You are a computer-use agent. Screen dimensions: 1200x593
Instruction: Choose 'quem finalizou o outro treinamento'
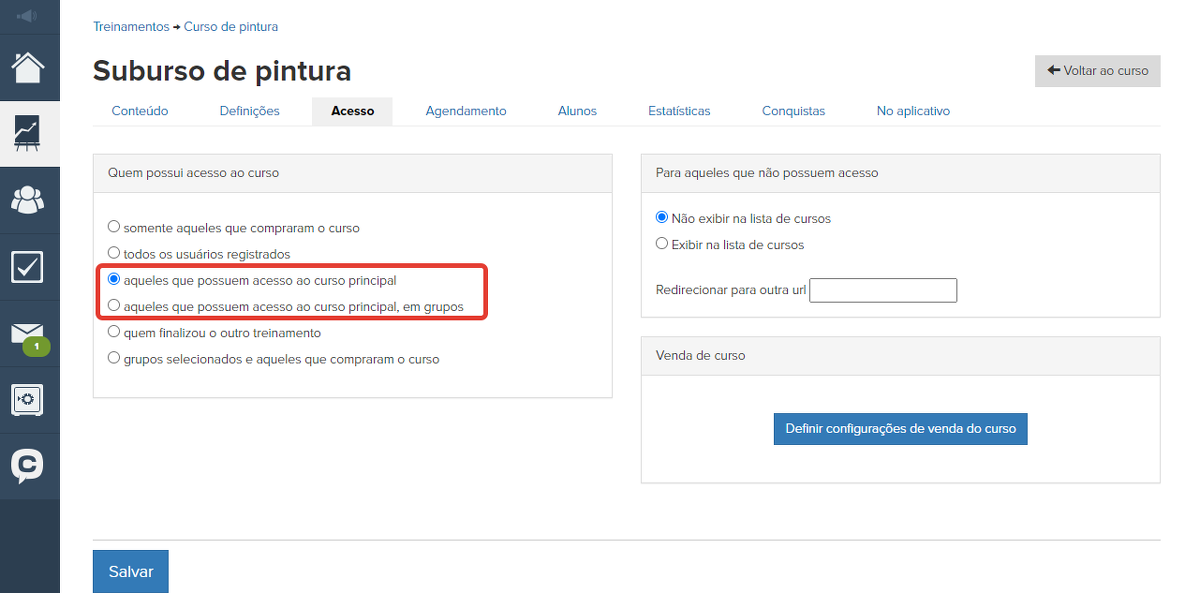coord(114,332)
